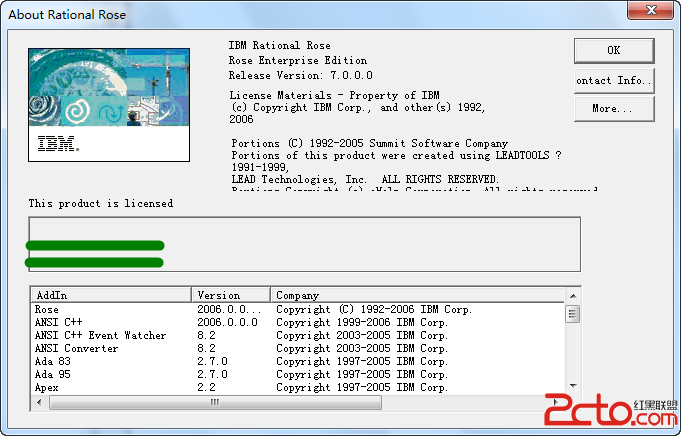Select the ANSI Converter row
Viewport: 681px width, 436px height.
(x=298, y=349)
